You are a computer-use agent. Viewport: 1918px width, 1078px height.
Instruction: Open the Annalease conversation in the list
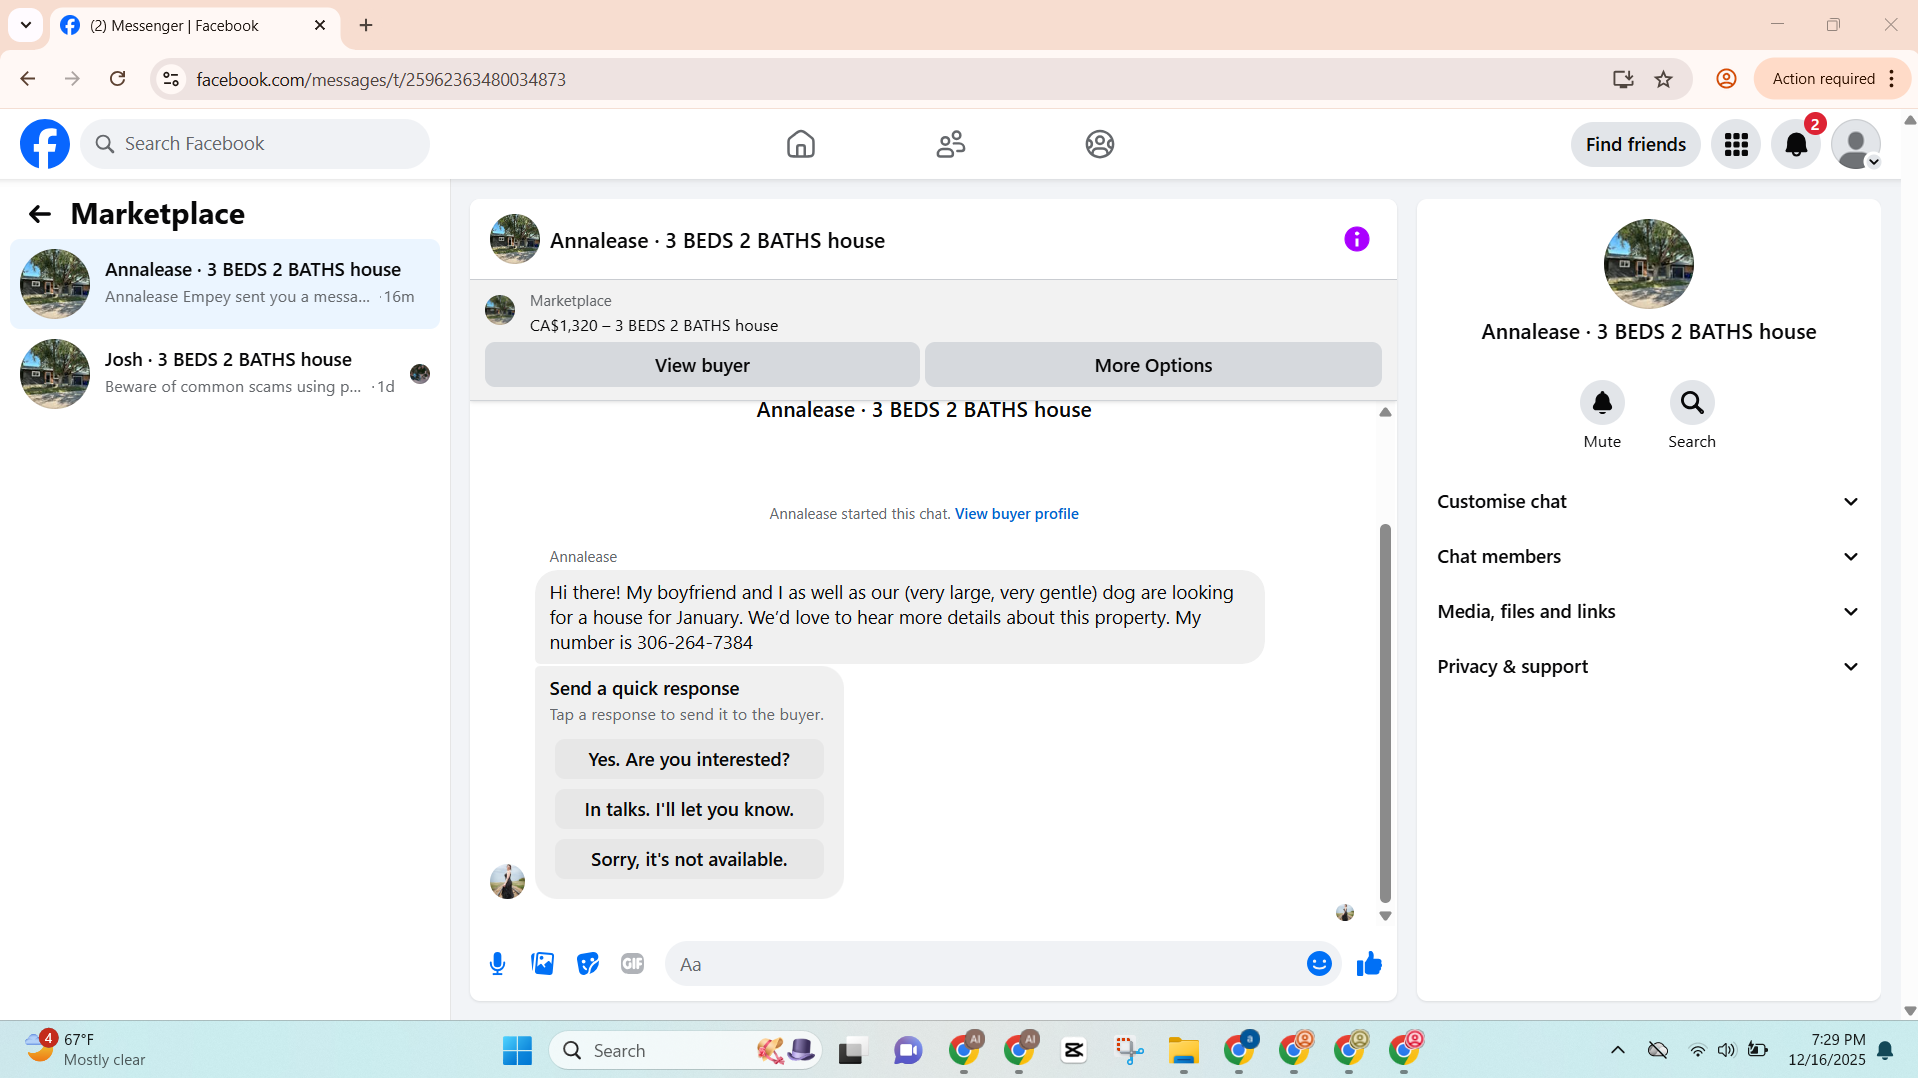point(225,284)
